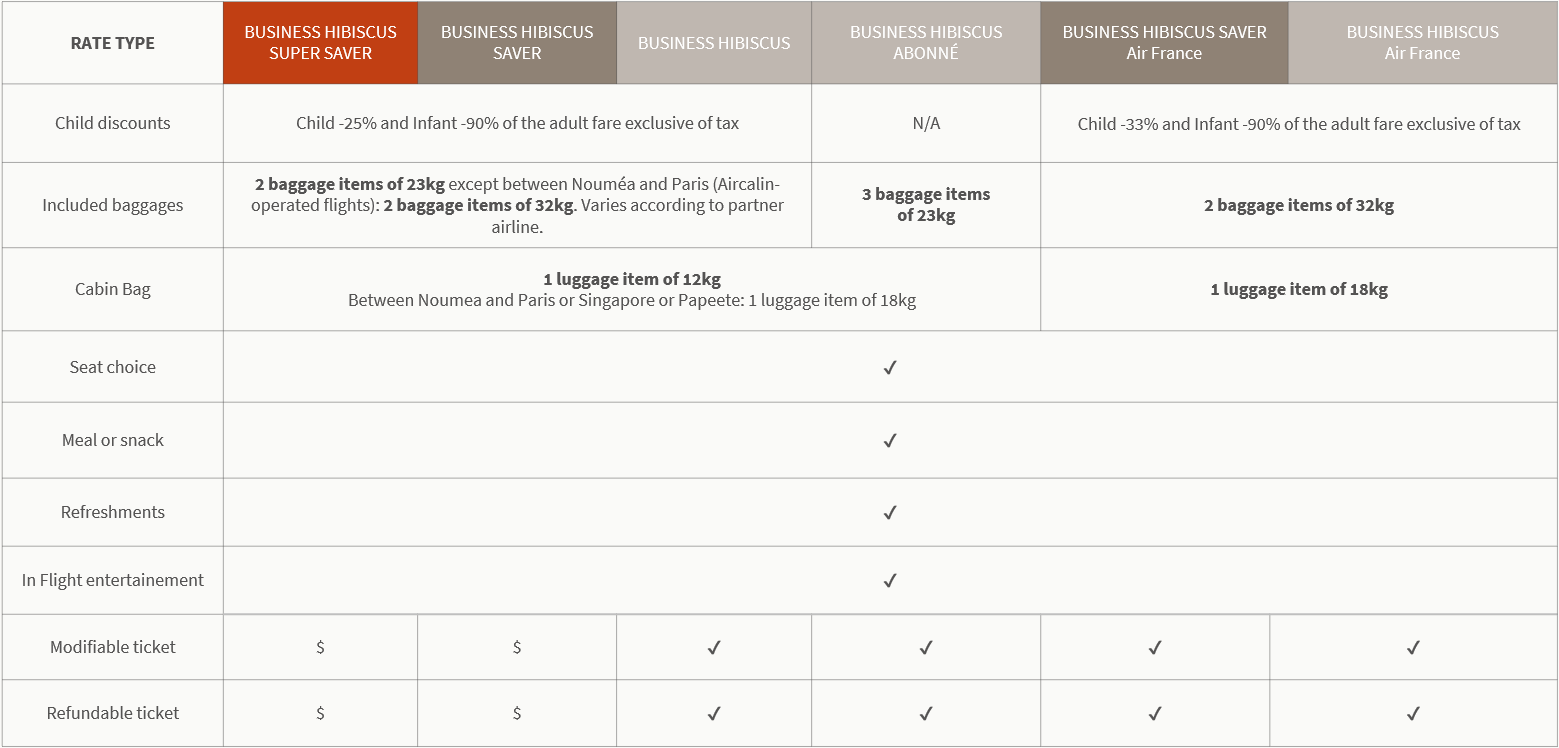Click the Child -33% discount text

(1298, 124)
